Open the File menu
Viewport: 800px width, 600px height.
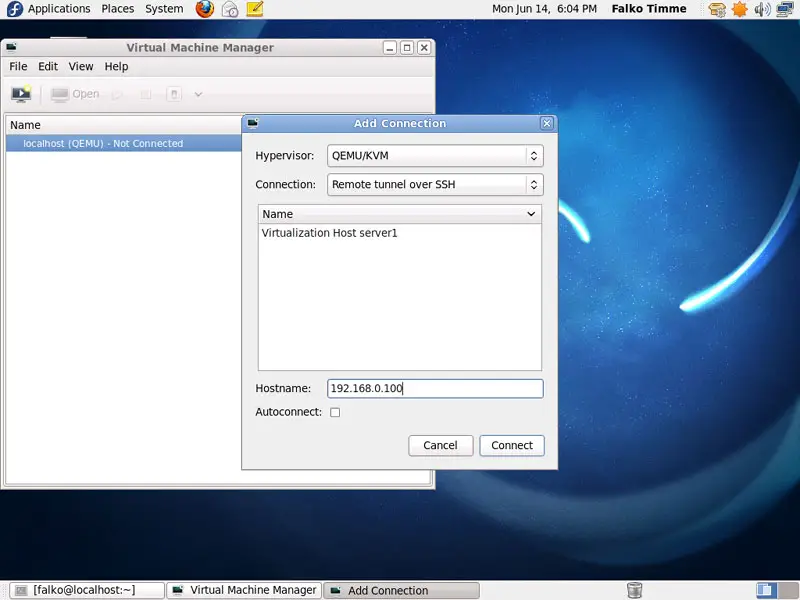[18, 66]
